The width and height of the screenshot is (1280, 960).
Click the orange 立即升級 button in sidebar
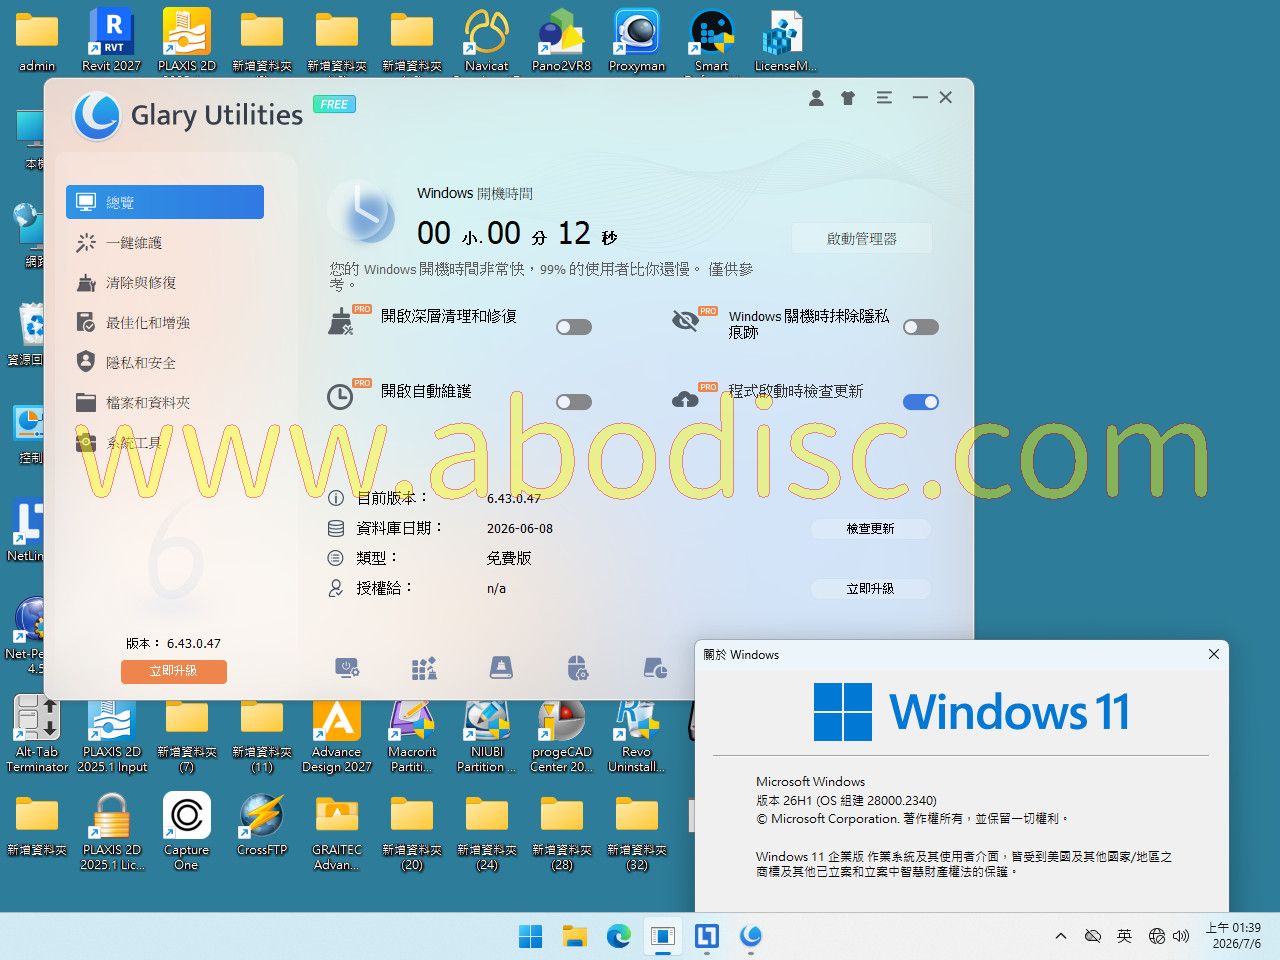174,671
